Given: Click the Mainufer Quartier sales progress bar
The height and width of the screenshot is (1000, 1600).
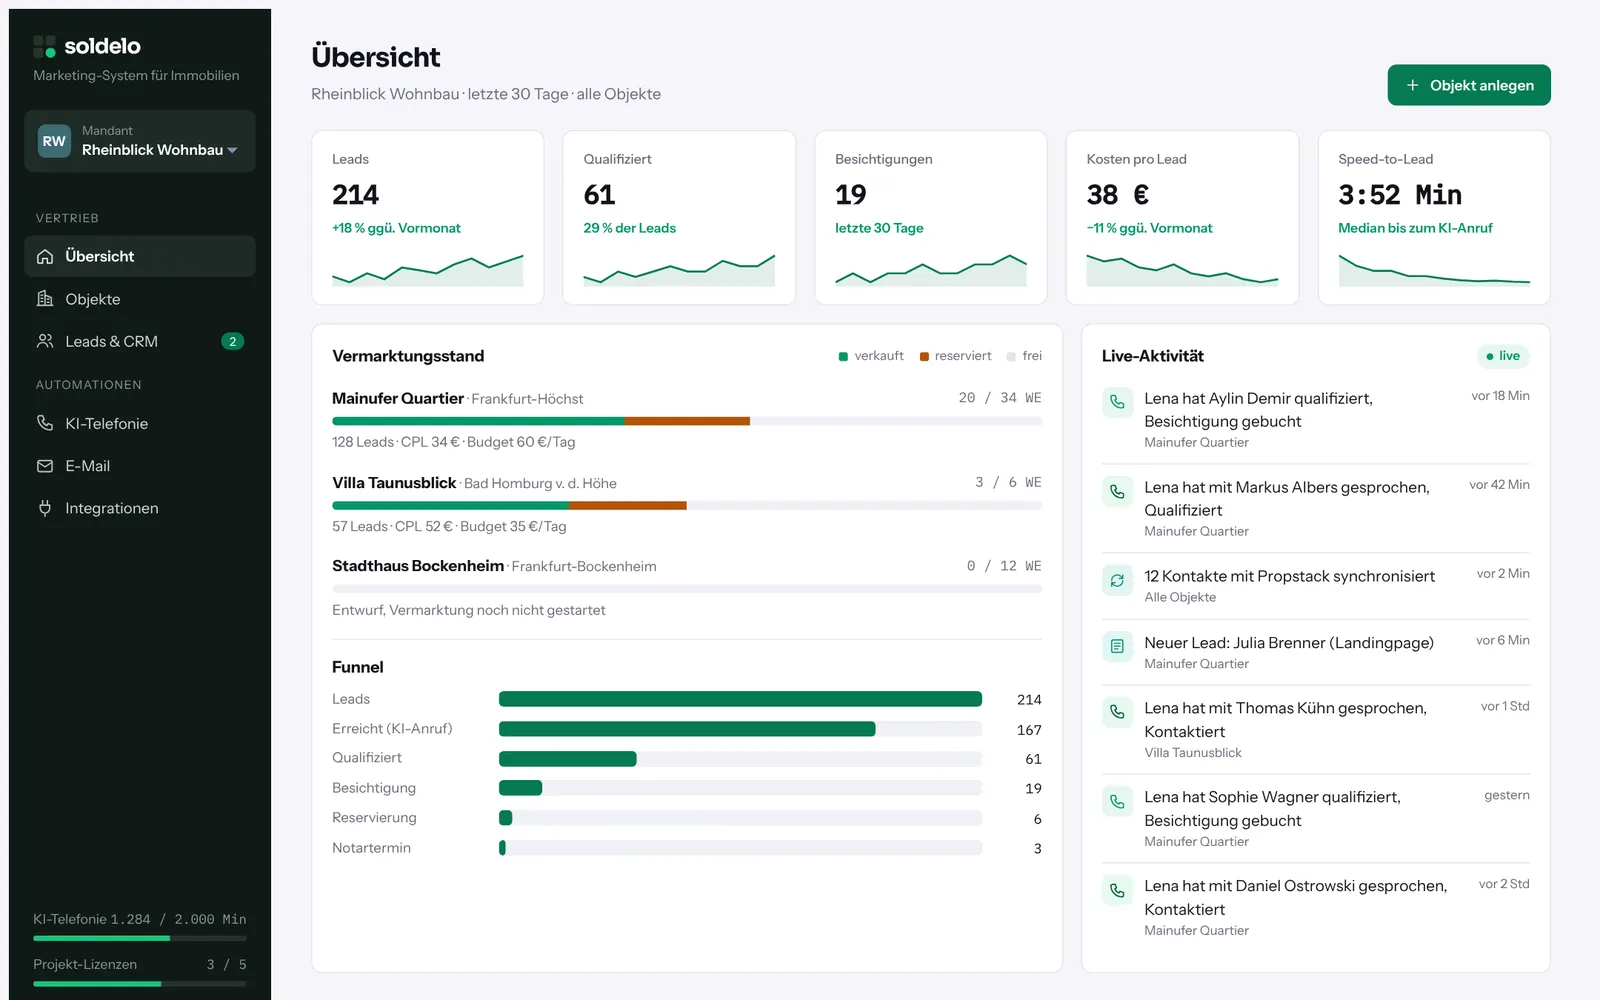Looking at the screenshot, I should click(x=687, y=421).
